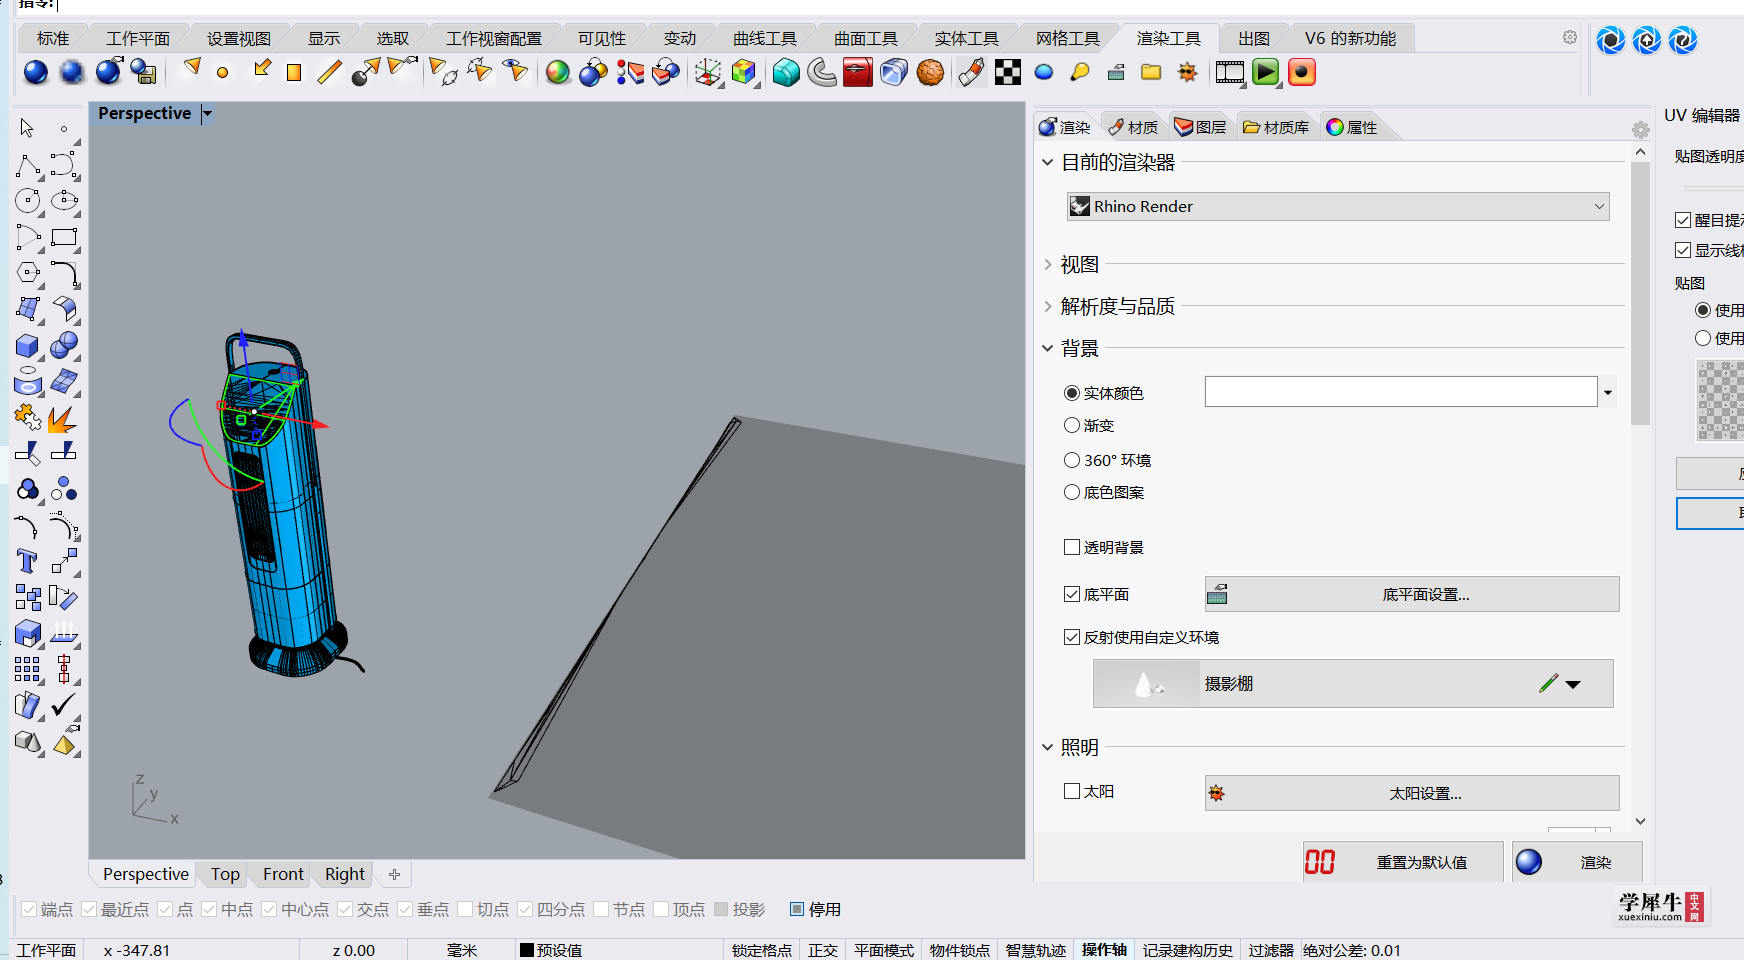The height and width of the screenshot is (960, 1744).
Task: Toggle the 底平面 ground plane checkbox
Action: point(1072,594)
